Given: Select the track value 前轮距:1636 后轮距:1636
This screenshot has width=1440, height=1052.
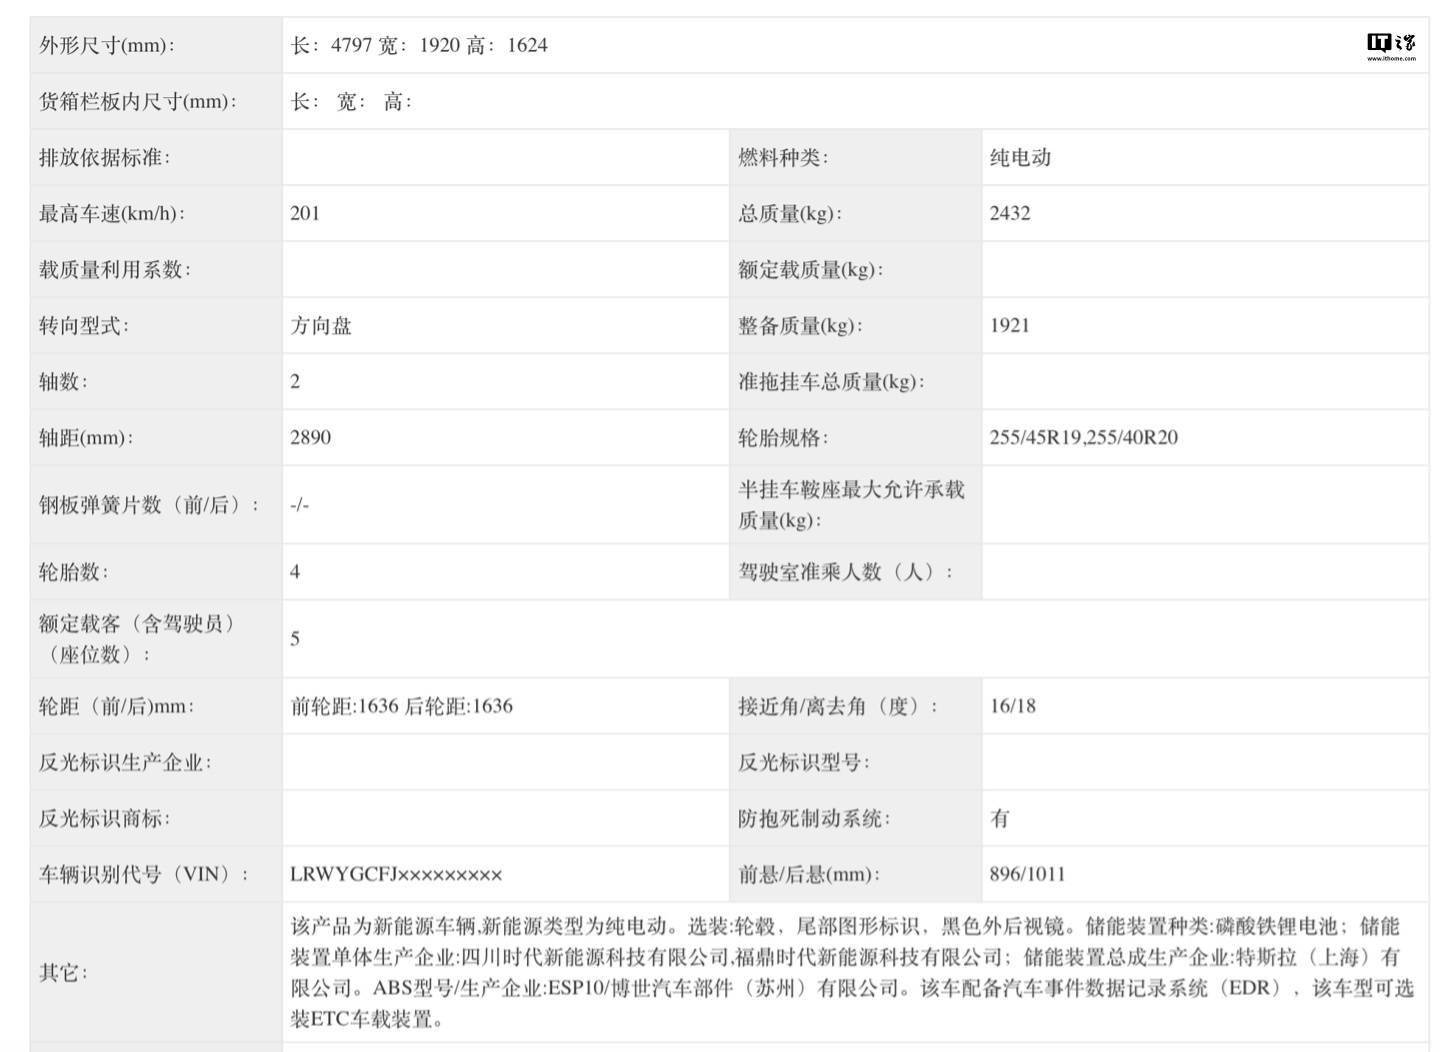Looking at the screenshot, I should click(402, 706).
